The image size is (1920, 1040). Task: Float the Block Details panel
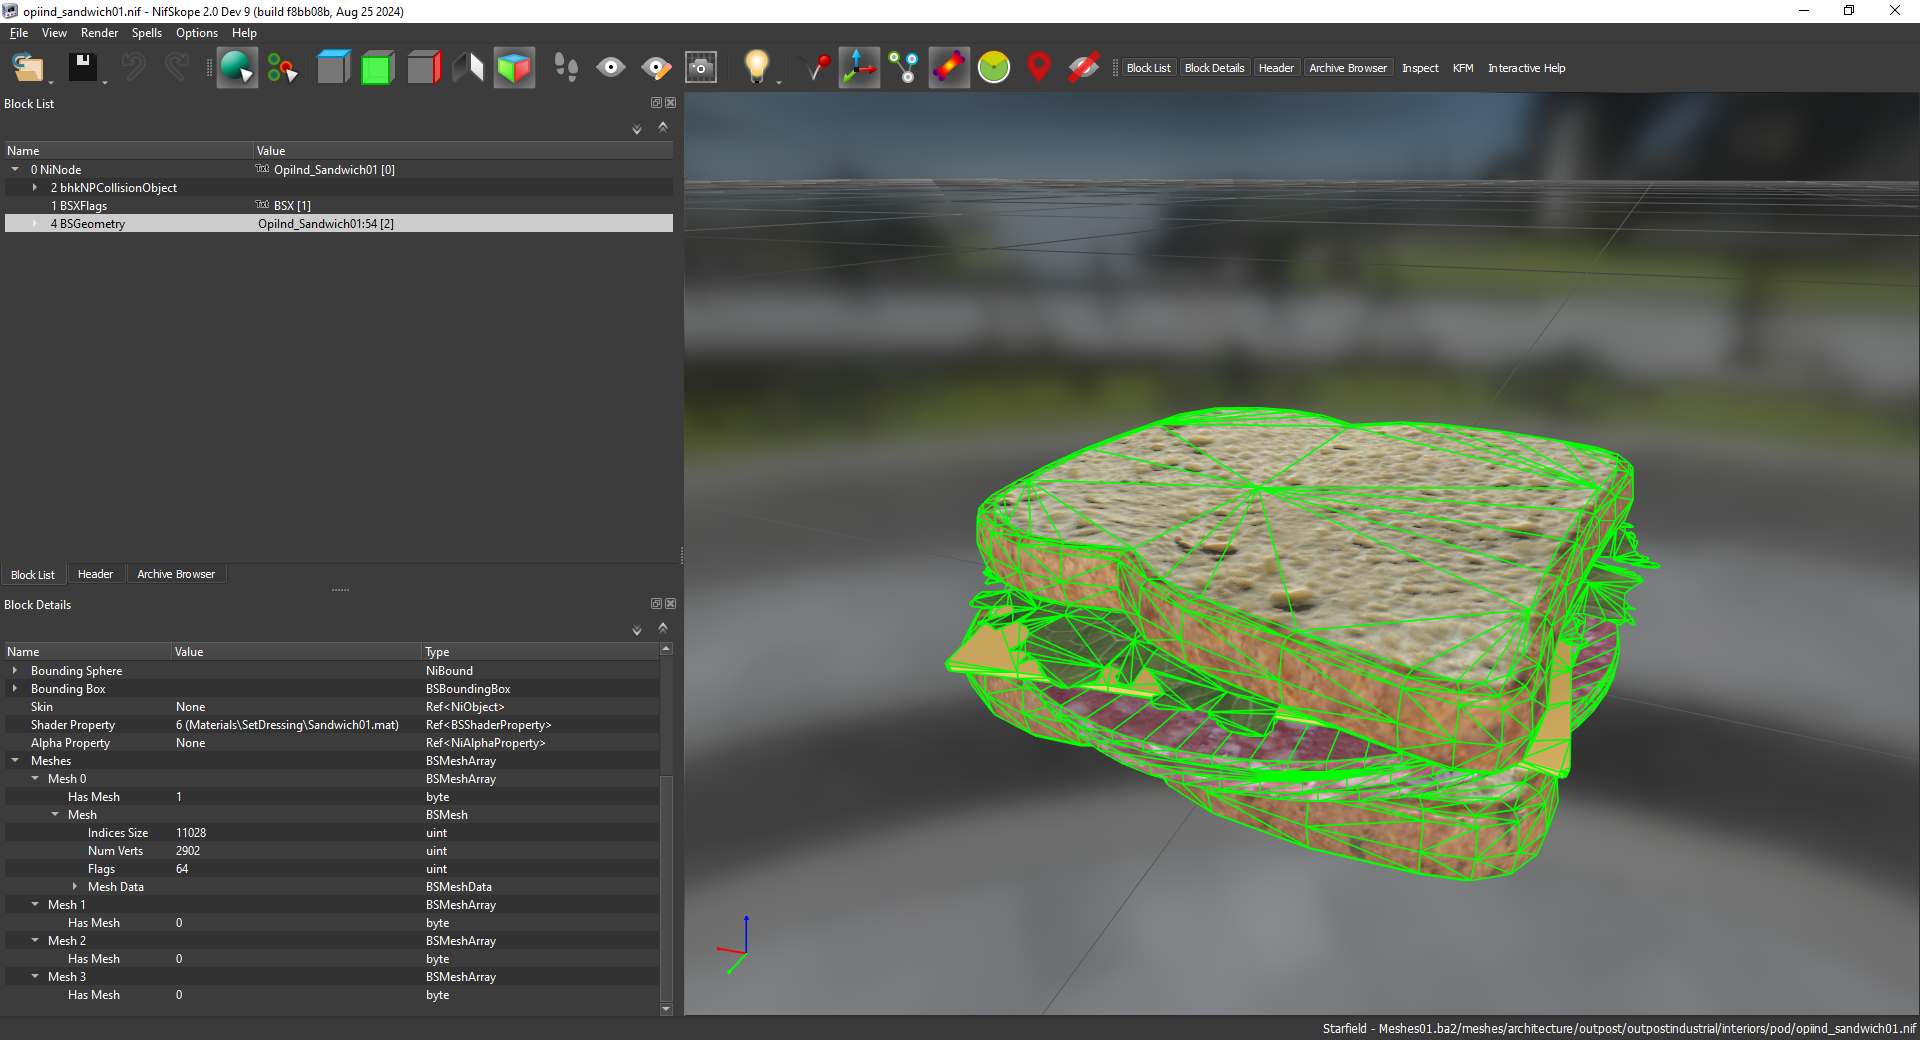657,604
